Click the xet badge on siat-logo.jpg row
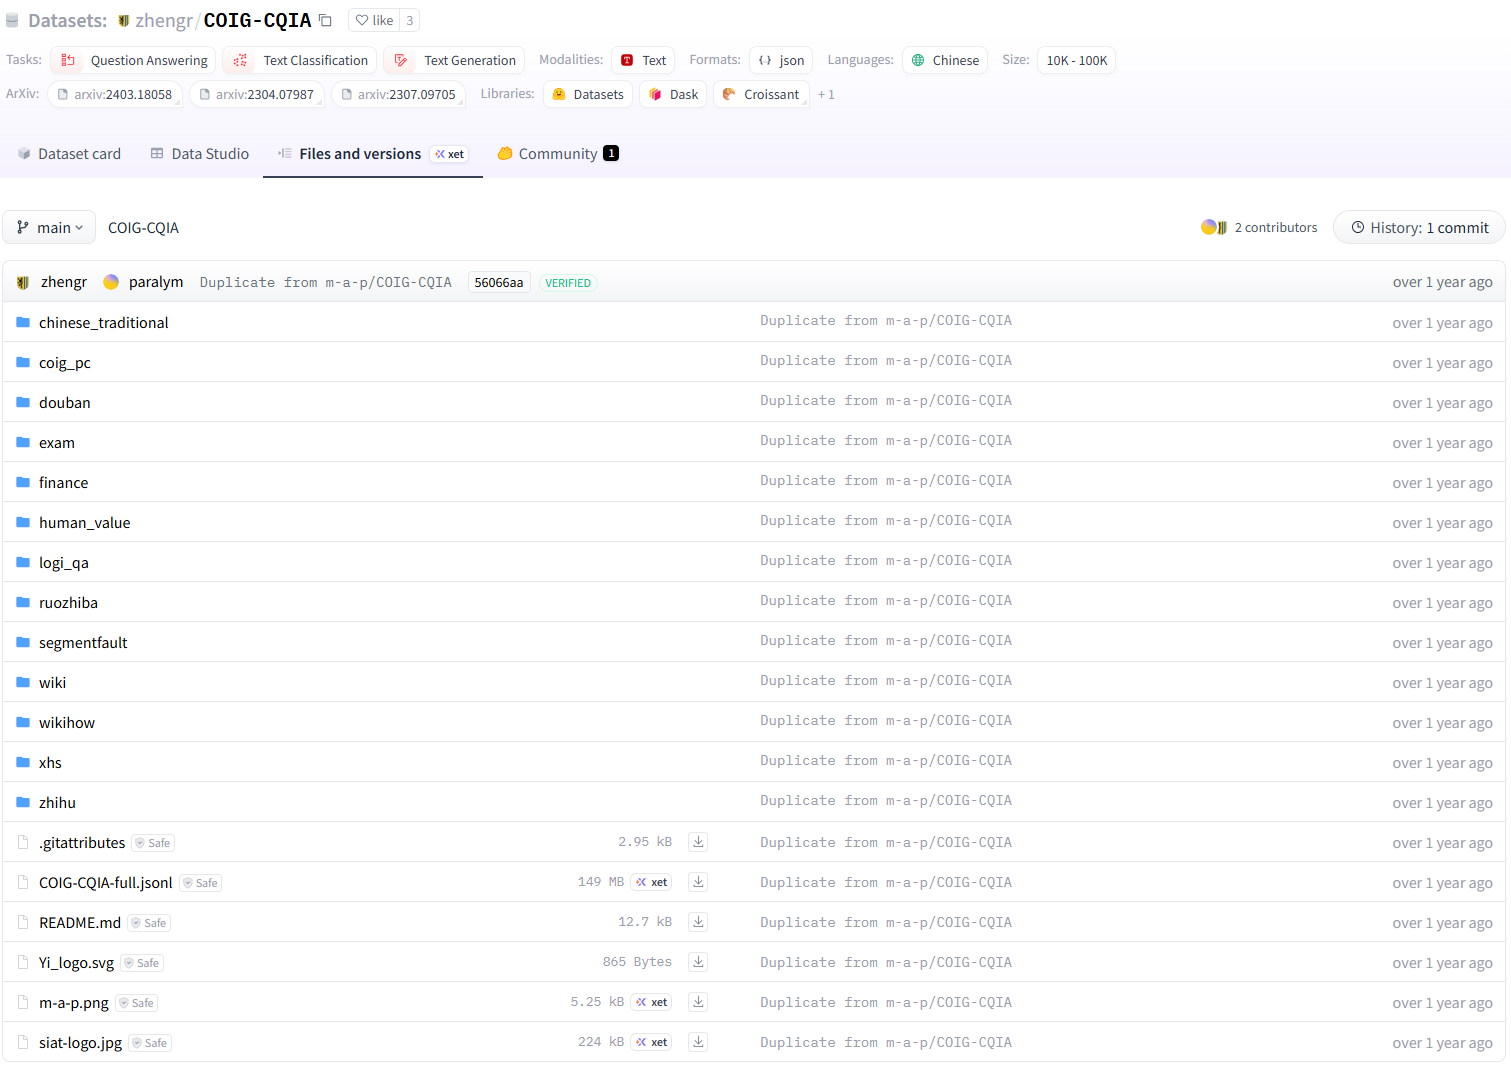 coord(651,1042)
